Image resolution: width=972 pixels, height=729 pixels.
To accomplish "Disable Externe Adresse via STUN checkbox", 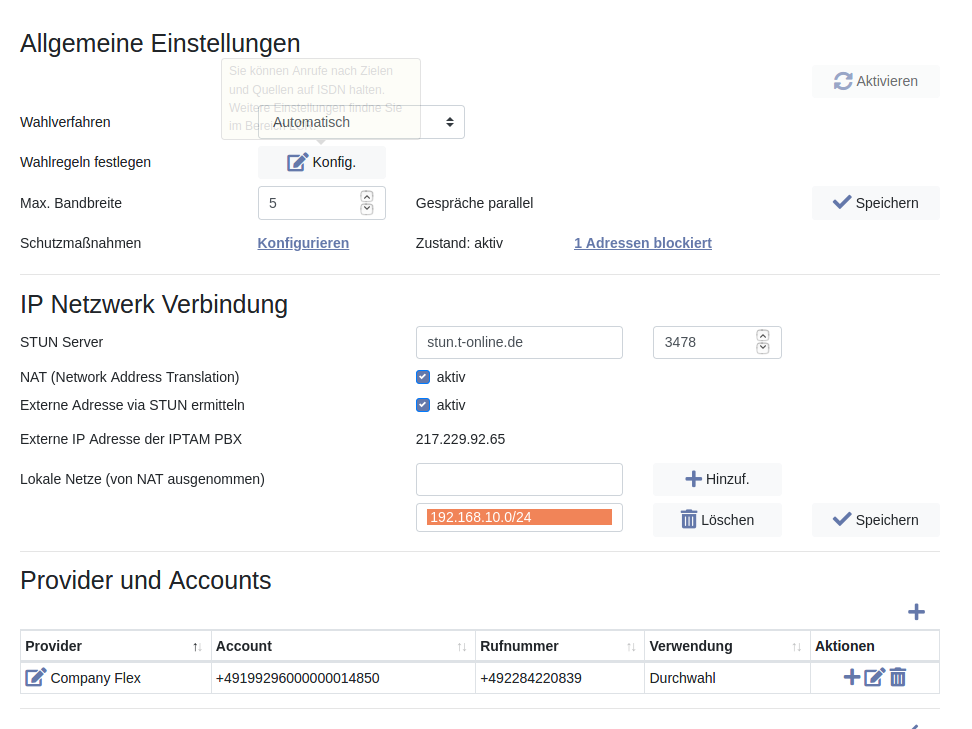I will coord(423,405).
